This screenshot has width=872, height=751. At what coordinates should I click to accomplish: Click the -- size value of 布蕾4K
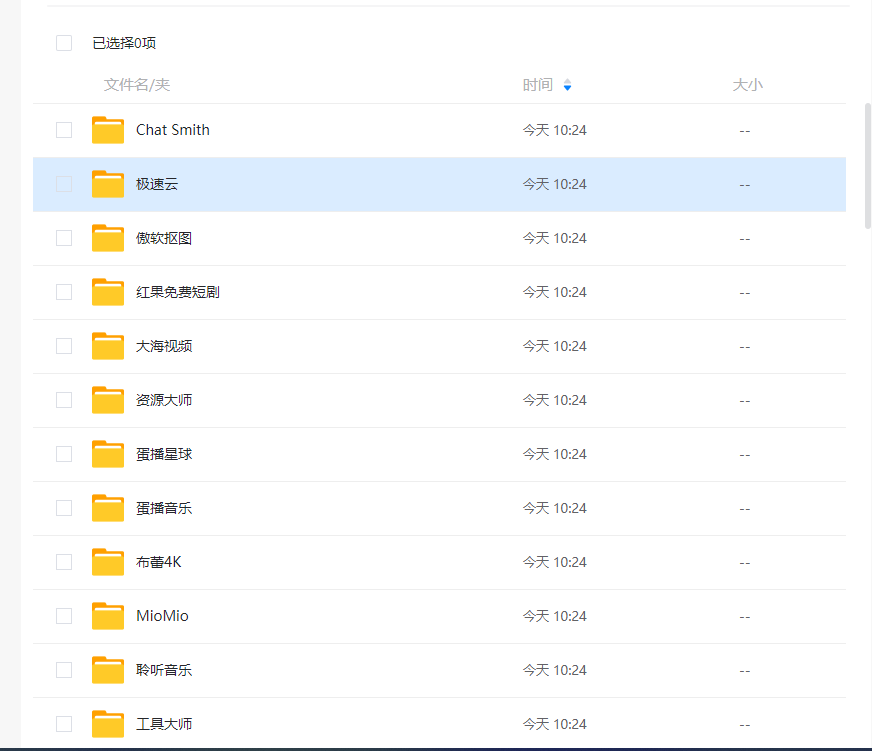pyautogui.click(x=745, y=562)
